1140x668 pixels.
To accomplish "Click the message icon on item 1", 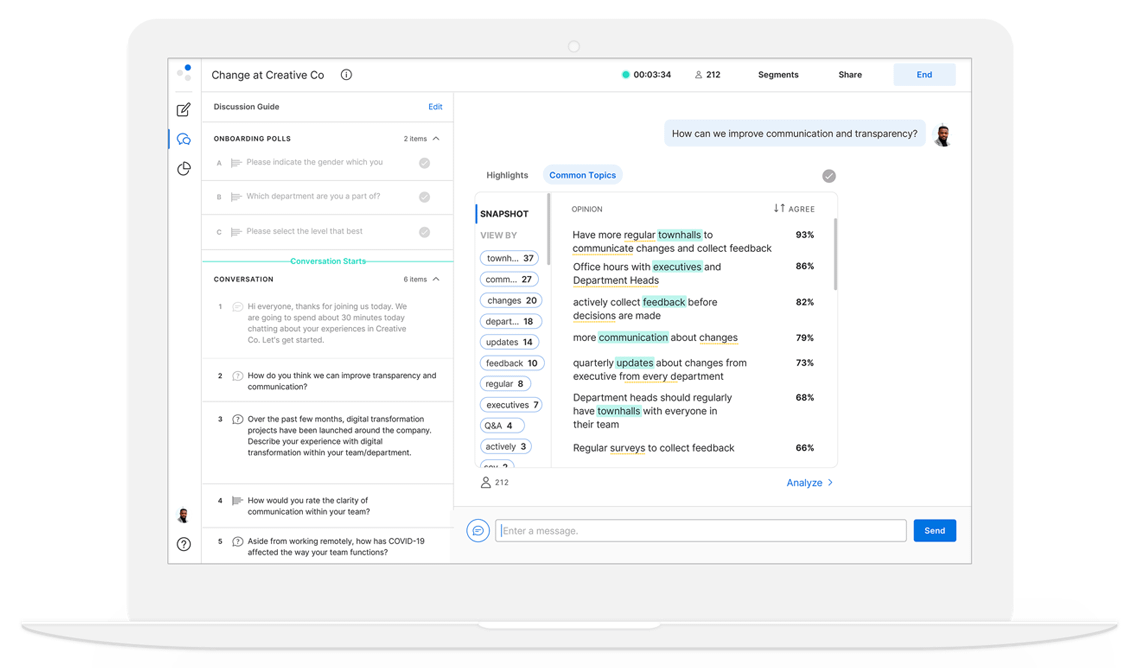I will (x=237, y=307).
